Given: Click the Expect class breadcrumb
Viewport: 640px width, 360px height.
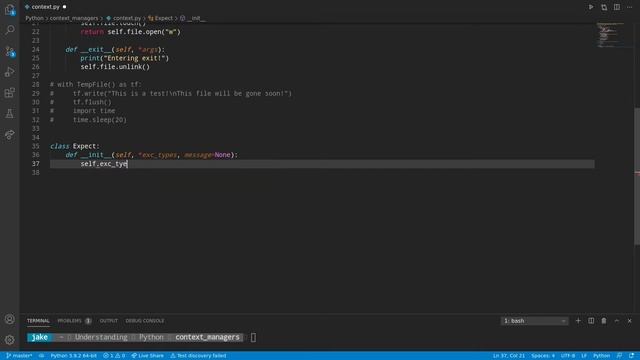Looking at the screenshot, I should [x=161, y=18].
